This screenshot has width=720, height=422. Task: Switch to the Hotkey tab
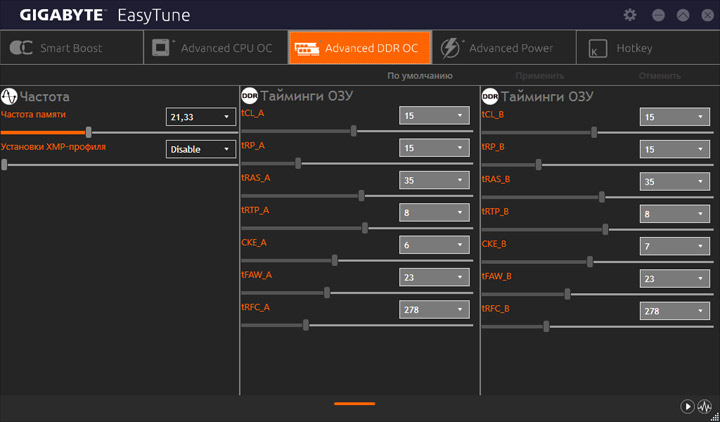[x=648, y=48]
